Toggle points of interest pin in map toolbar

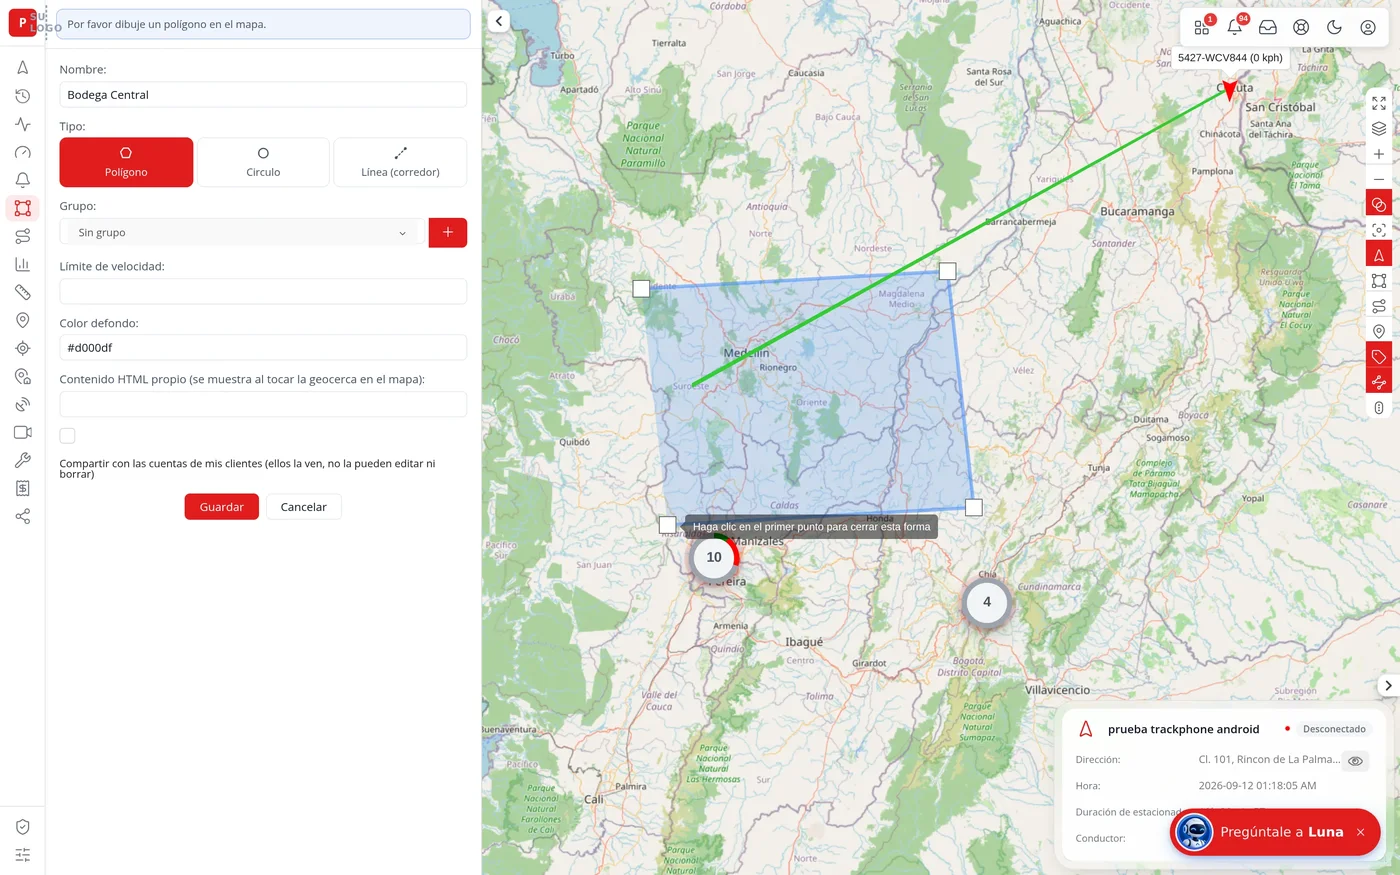(x=1379, y=331)
